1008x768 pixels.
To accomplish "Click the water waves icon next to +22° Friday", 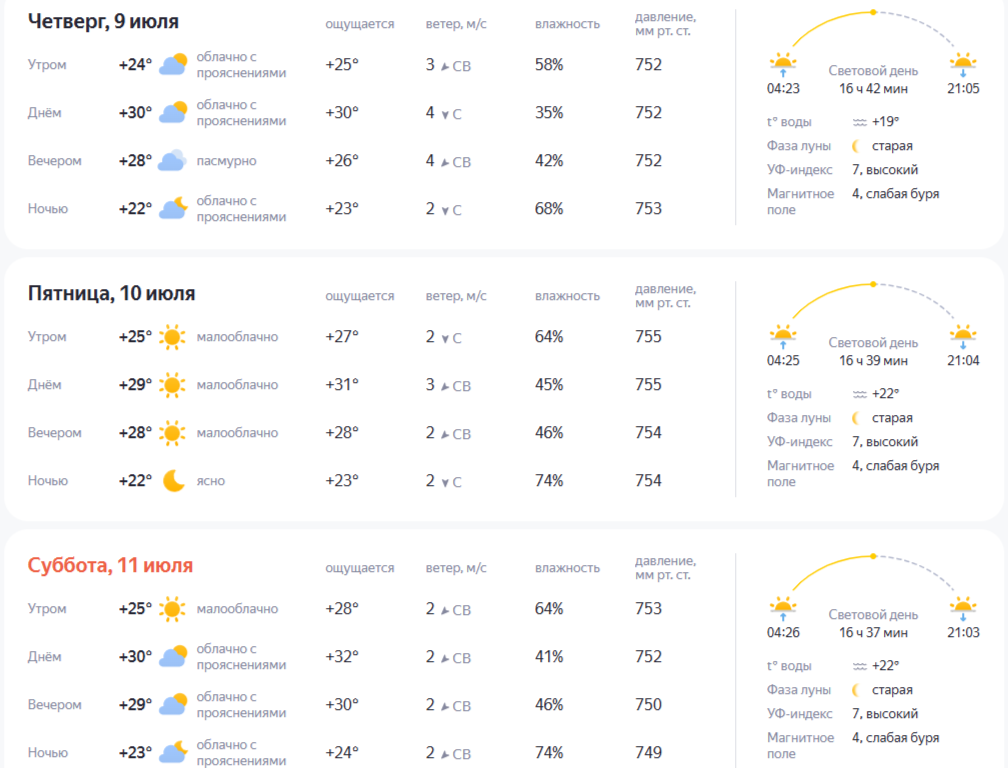I will (860, 394).
